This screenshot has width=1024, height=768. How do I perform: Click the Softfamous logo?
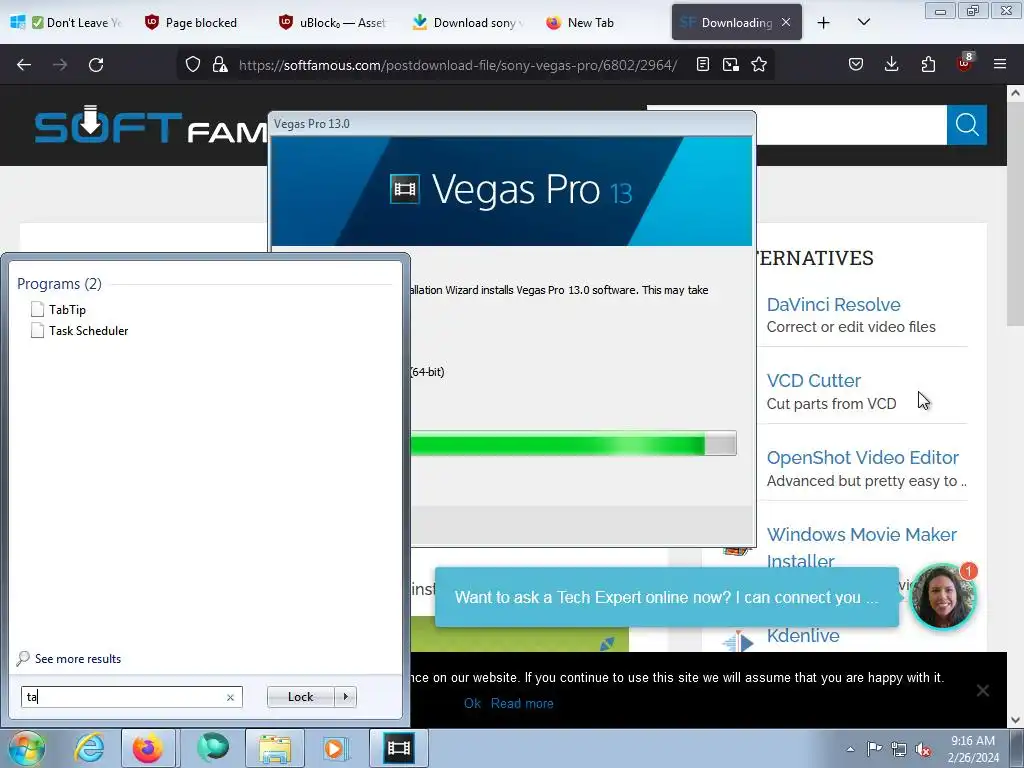coord(150,125)
